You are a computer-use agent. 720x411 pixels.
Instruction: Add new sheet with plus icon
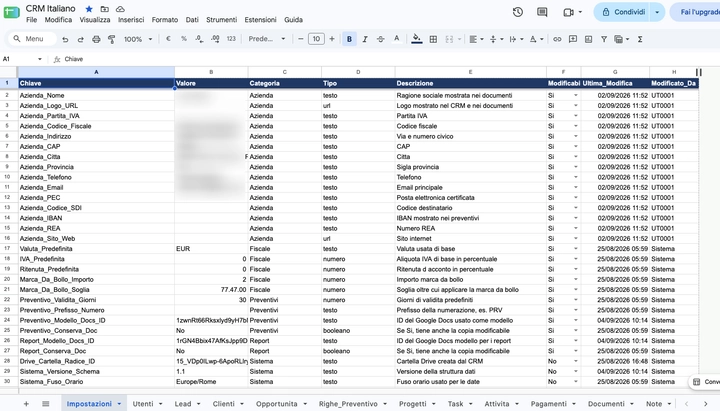pos(26,404)
